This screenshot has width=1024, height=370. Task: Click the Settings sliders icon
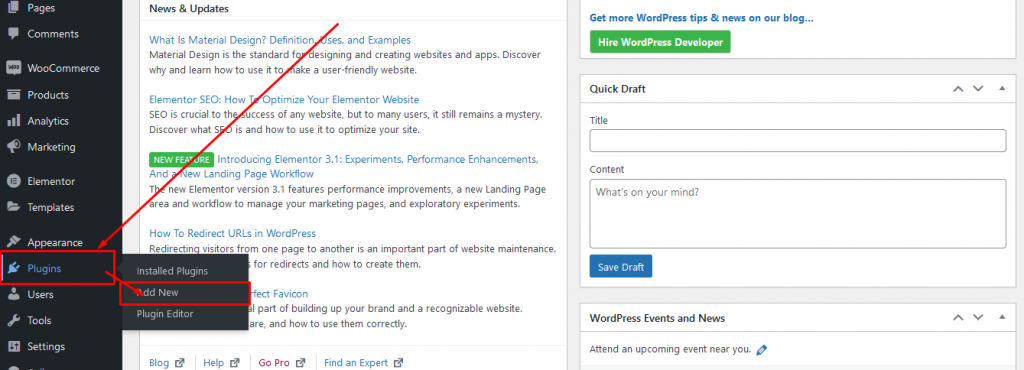click(13, 347)
